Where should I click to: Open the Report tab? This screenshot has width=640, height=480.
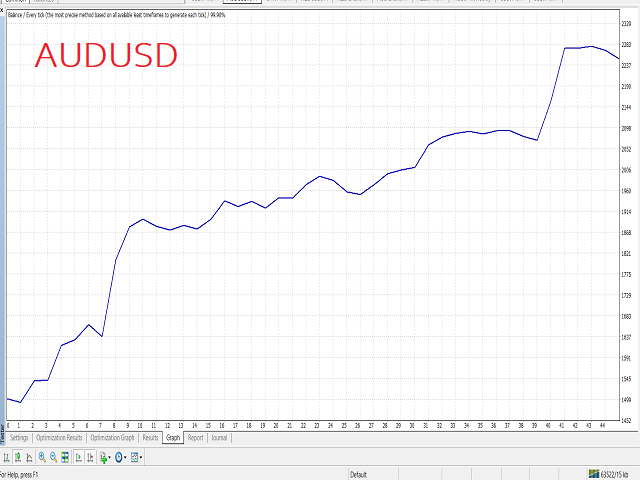[196, 438]
